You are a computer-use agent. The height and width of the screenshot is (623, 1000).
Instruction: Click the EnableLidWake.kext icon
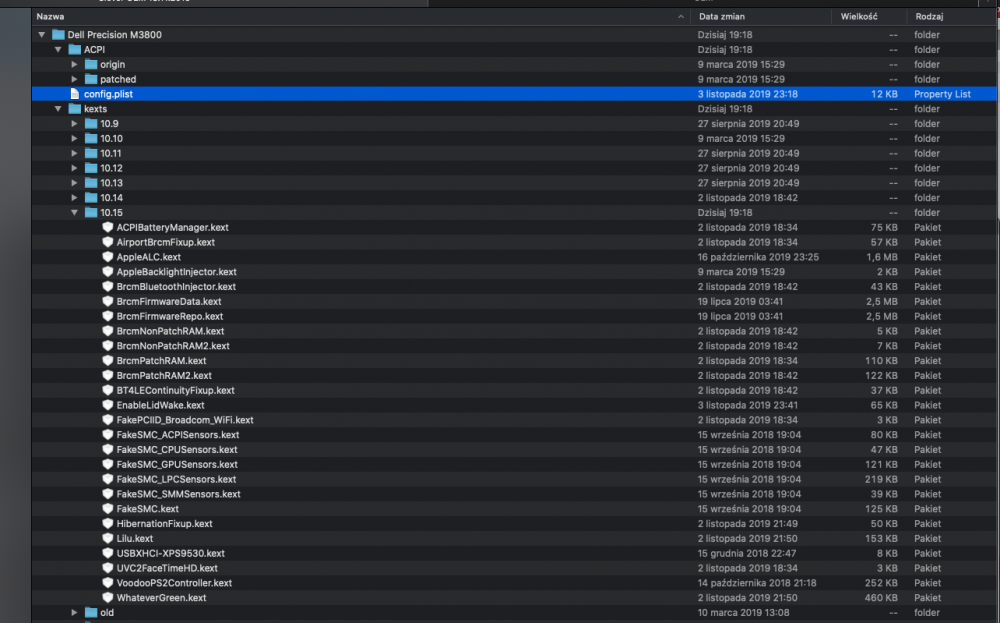(x=108, y=406)
